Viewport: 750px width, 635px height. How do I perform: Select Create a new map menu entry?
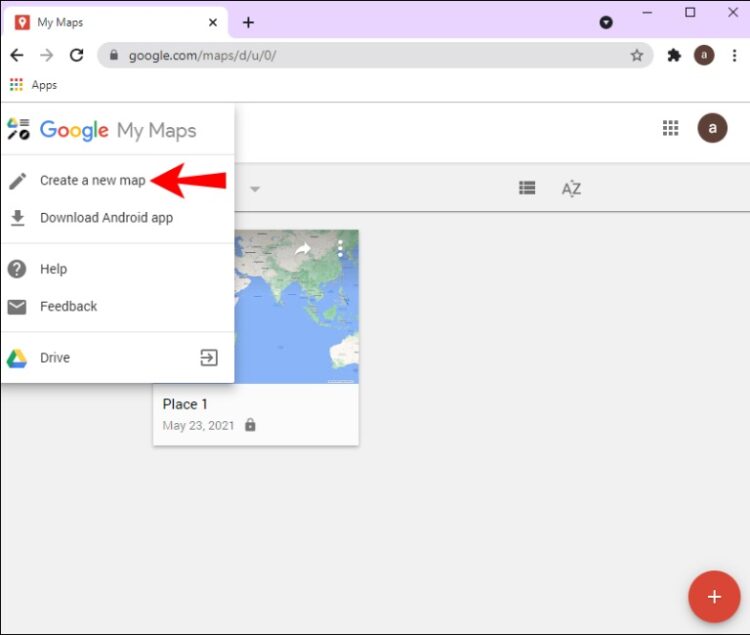[118, 181]
